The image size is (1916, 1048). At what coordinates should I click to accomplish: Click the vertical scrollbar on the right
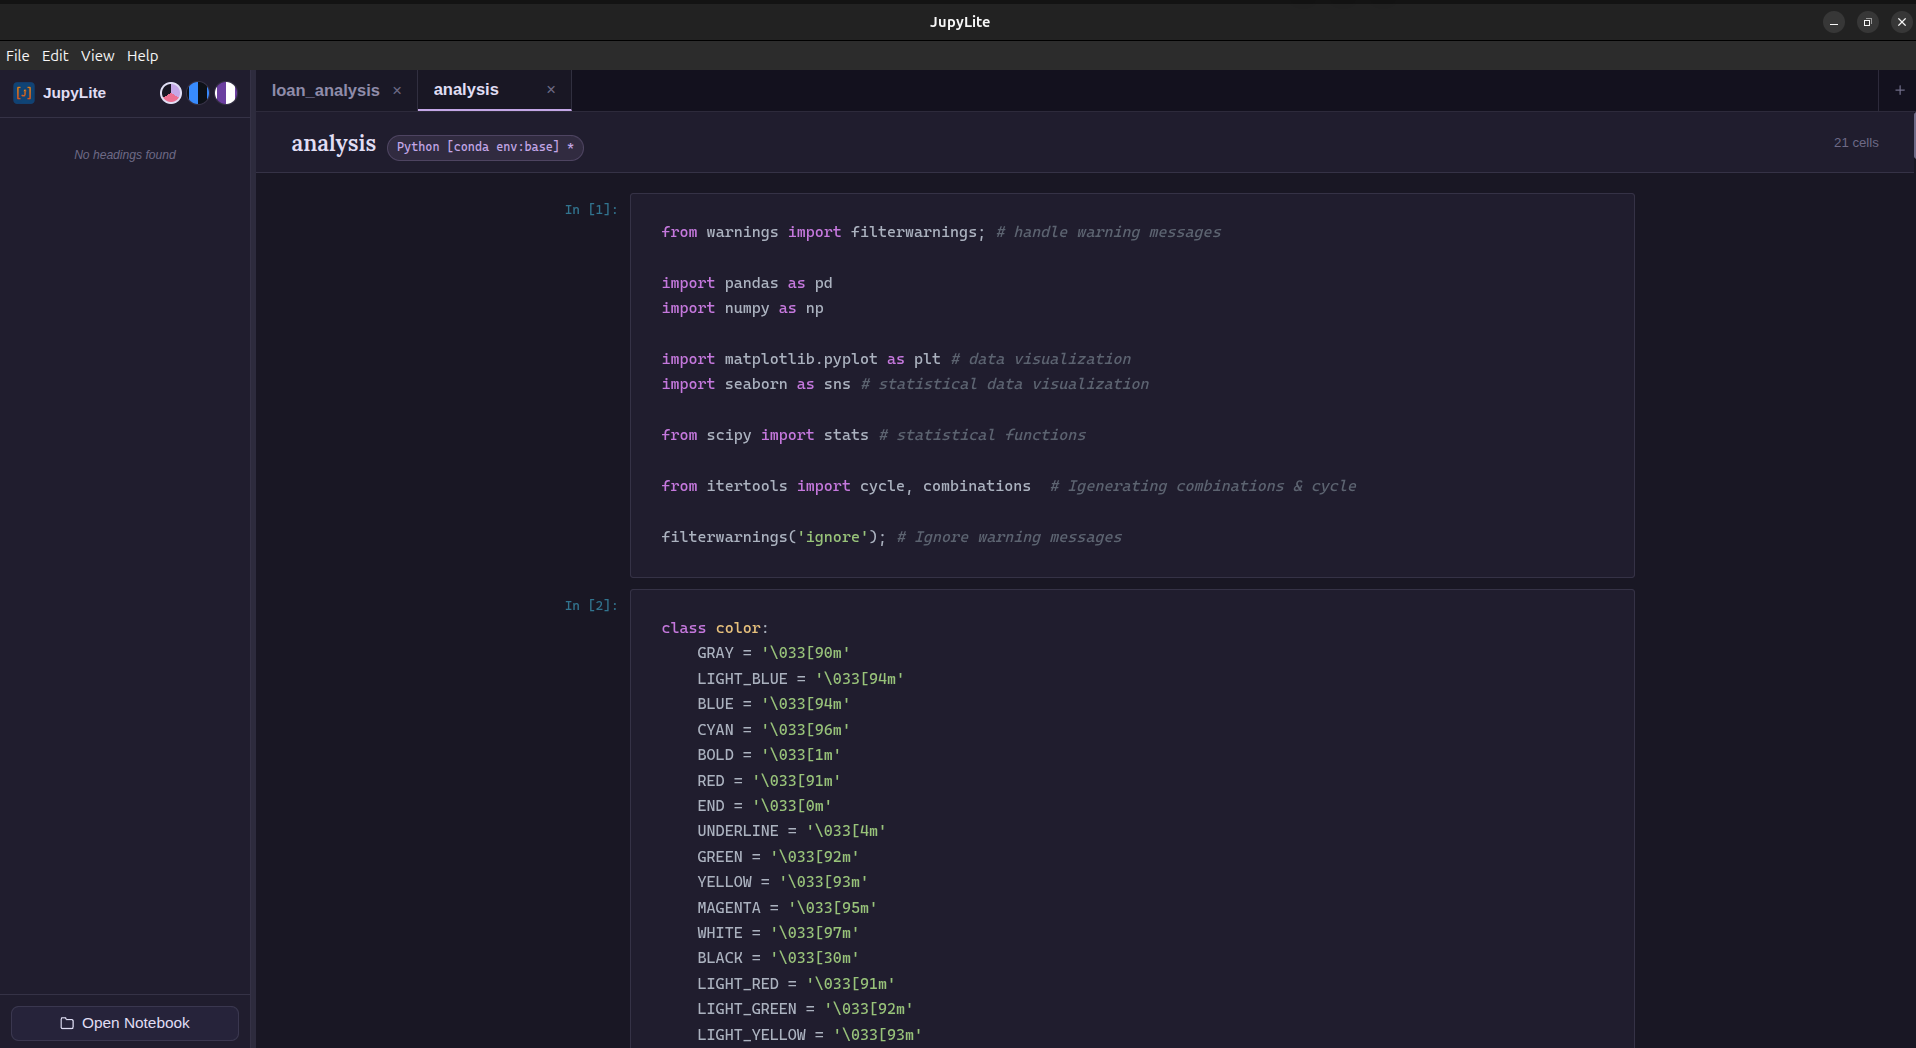tap(1911, 135)
